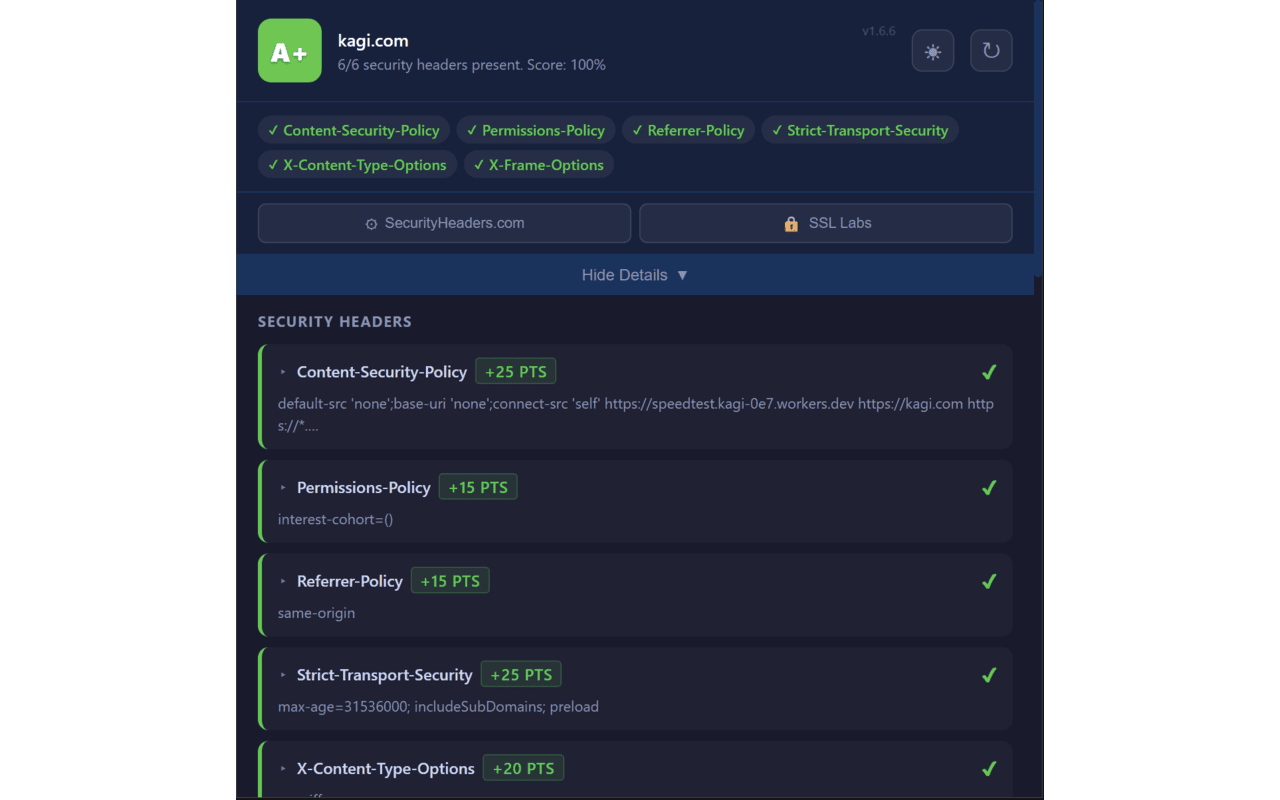Click the checkmark on X-Content-Type-Options row
The height and width of the screenshot is (800, 1280).
[x=989, y=769]
